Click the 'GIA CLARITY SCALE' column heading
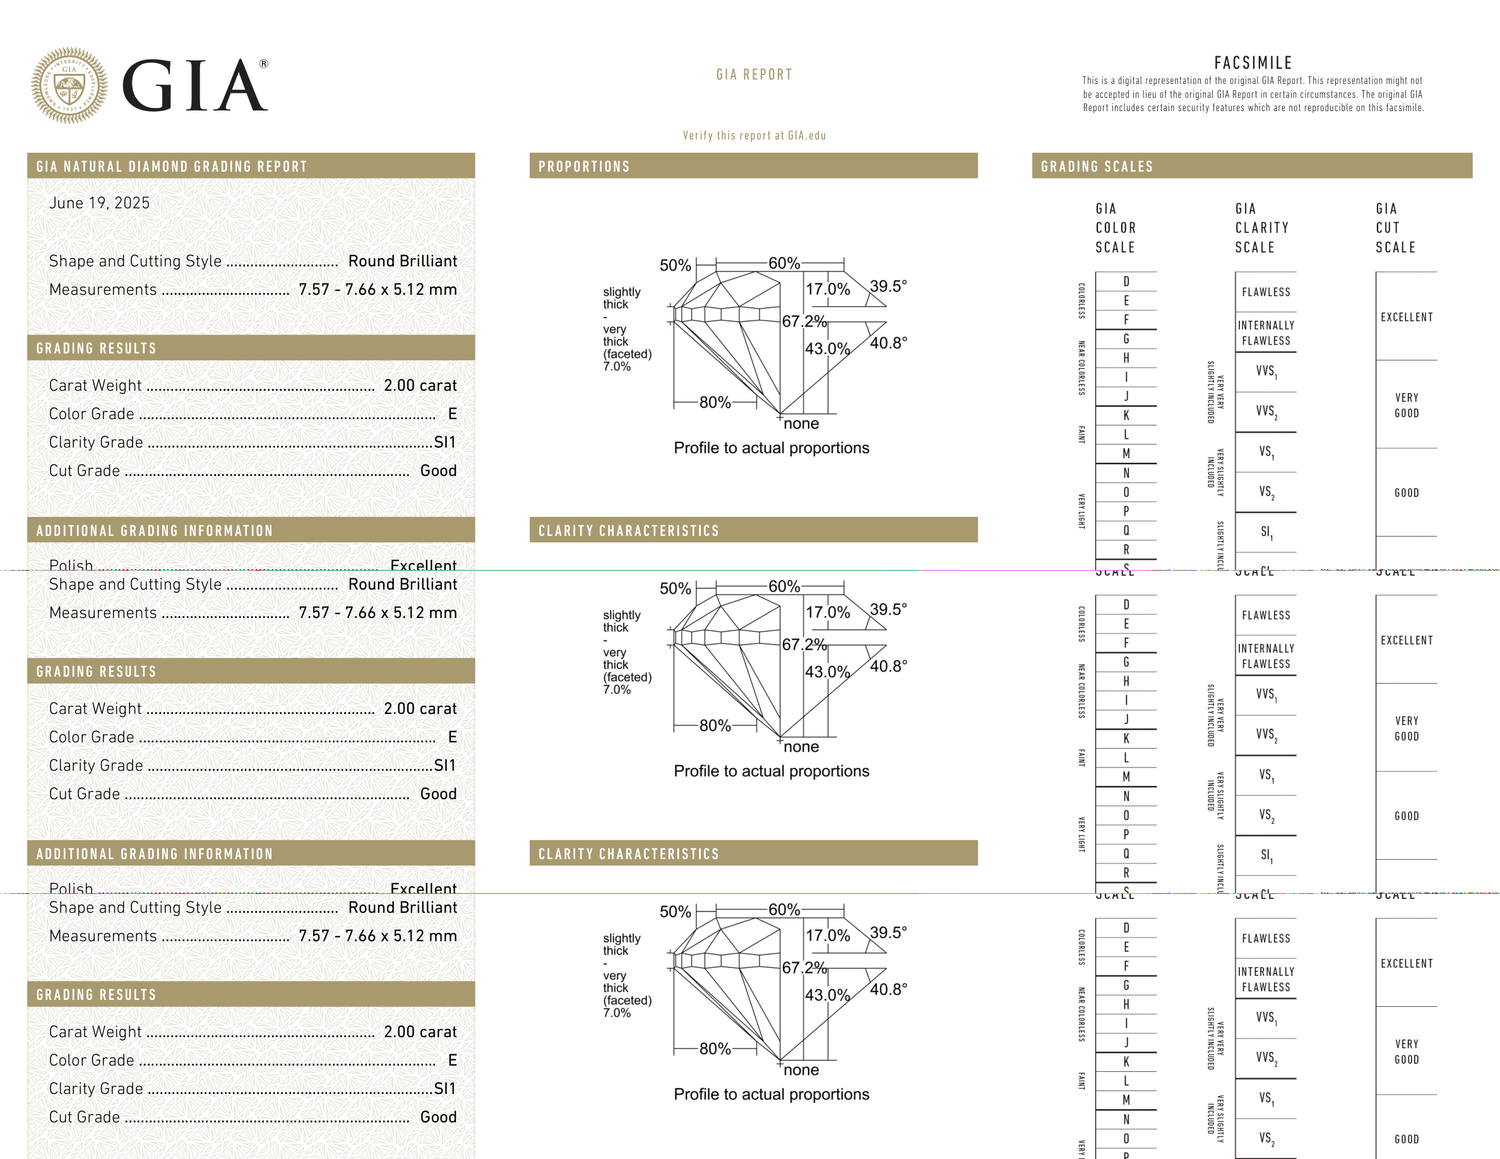This screenshot has width=1500, height=1159. 1261,228
